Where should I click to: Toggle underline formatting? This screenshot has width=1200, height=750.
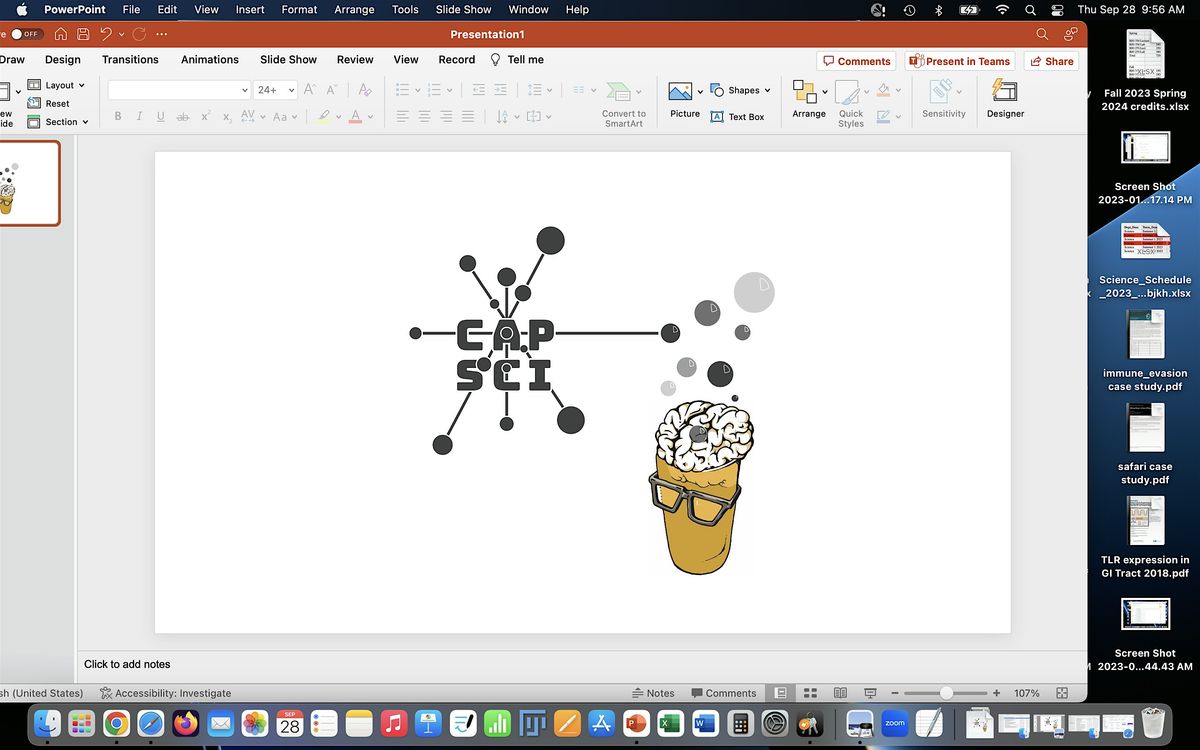[161, 117]
